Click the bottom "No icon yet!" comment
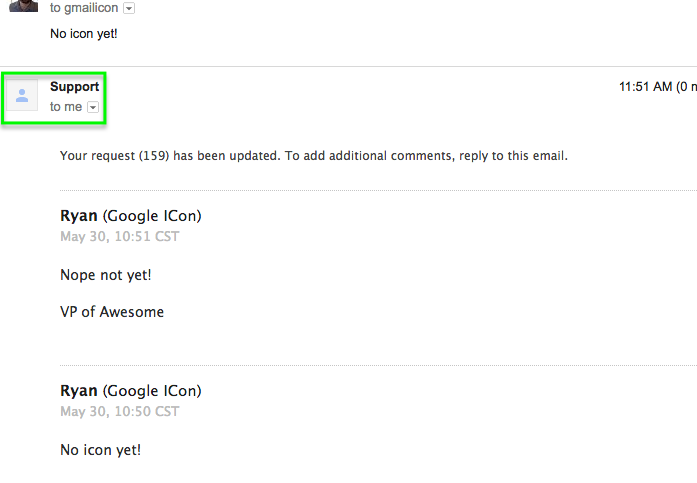This screenshot has height=483, width=697. 100,450
